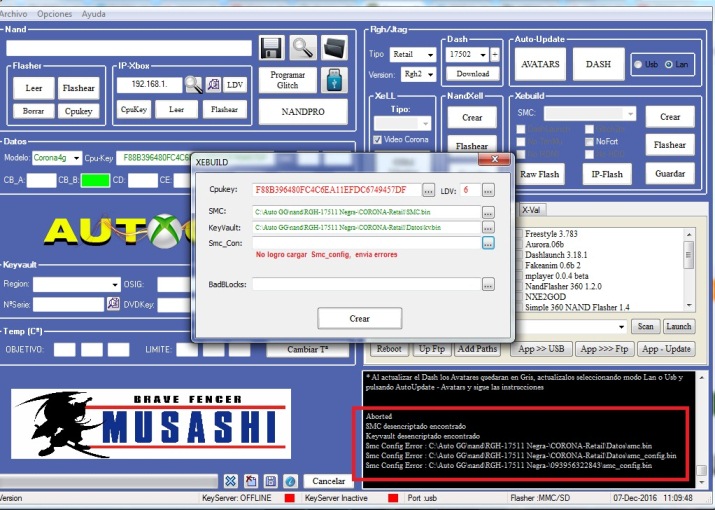Click the blue X icon left of Cancelar

point(230,481)
